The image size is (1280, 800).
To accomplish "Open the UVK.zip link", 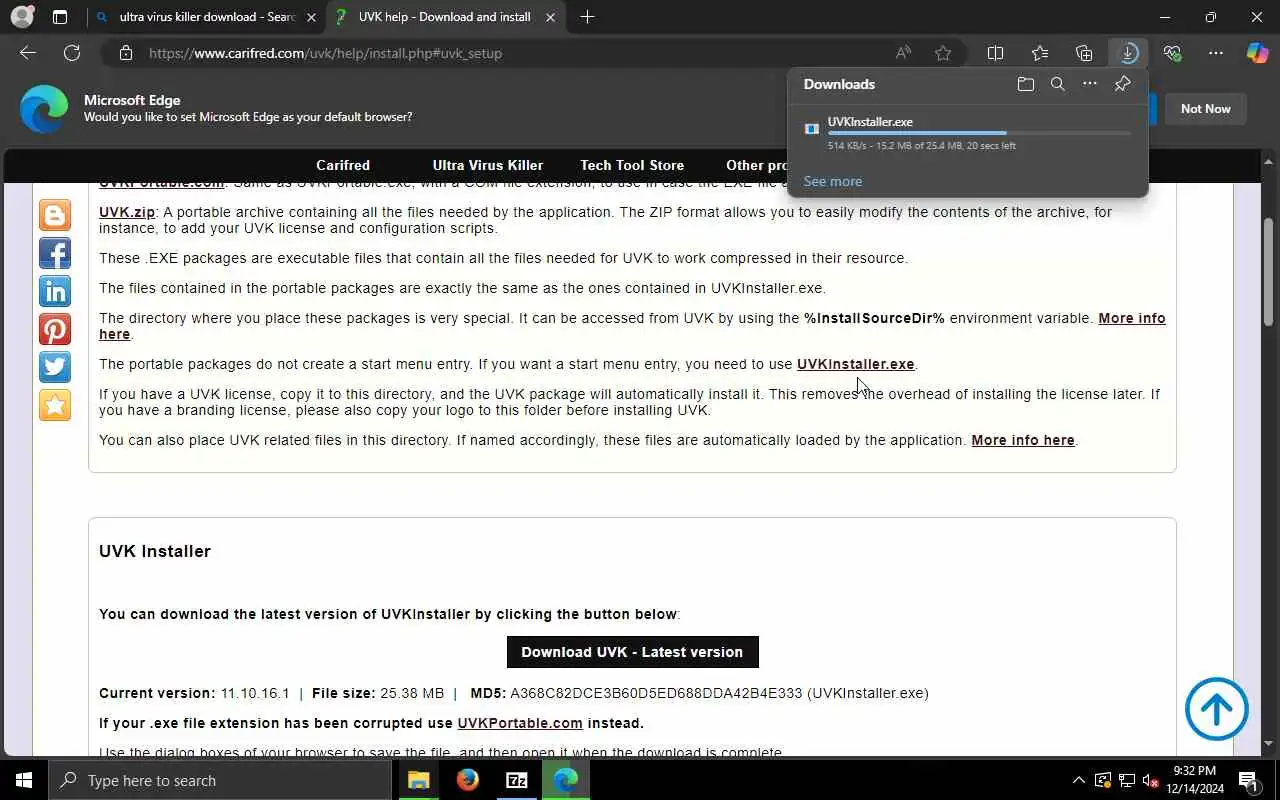I will click(x=127, y=212).
